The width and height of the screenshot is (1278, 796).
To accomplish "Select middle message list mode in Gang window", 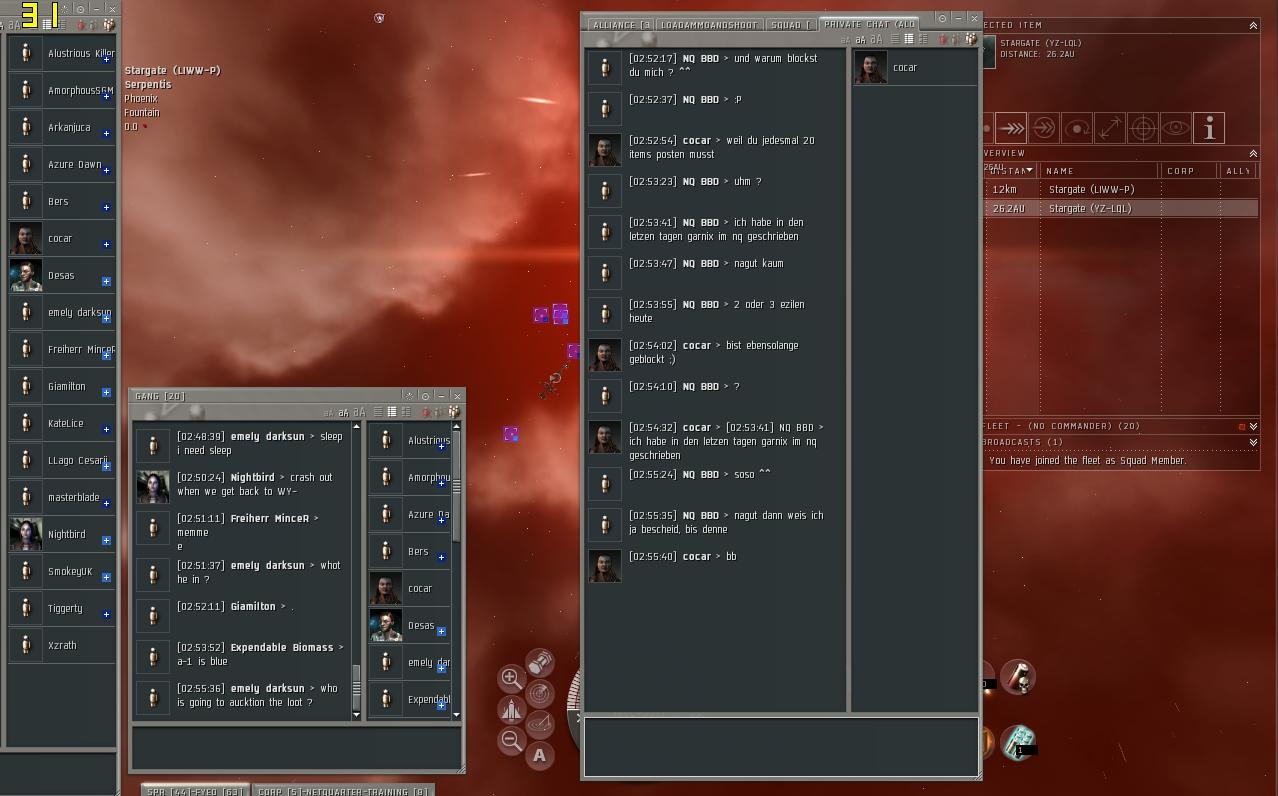I will click(x=392, y=411).
